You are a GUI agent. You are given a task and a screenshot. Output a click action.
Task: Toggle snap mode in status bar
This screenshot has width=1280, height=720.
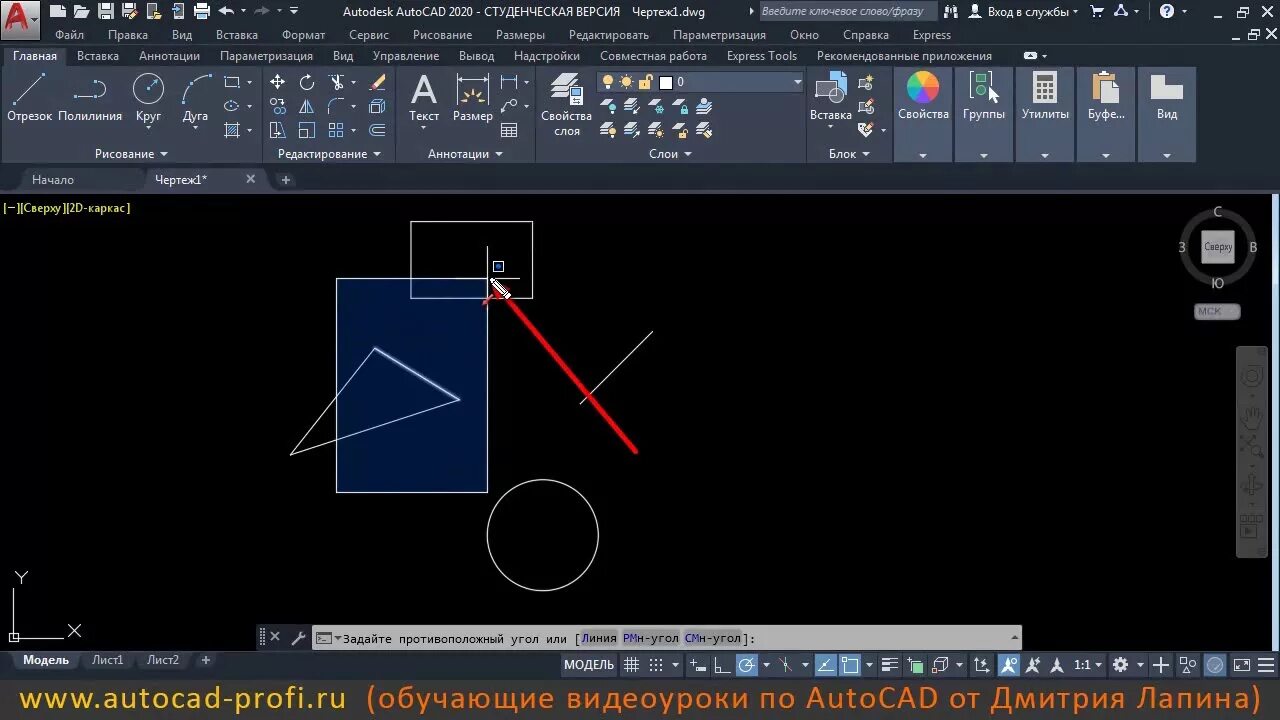656,665
